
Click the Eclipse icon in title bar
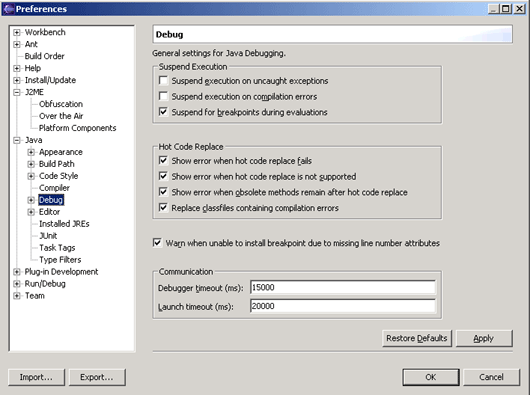(x=9, y=9)
